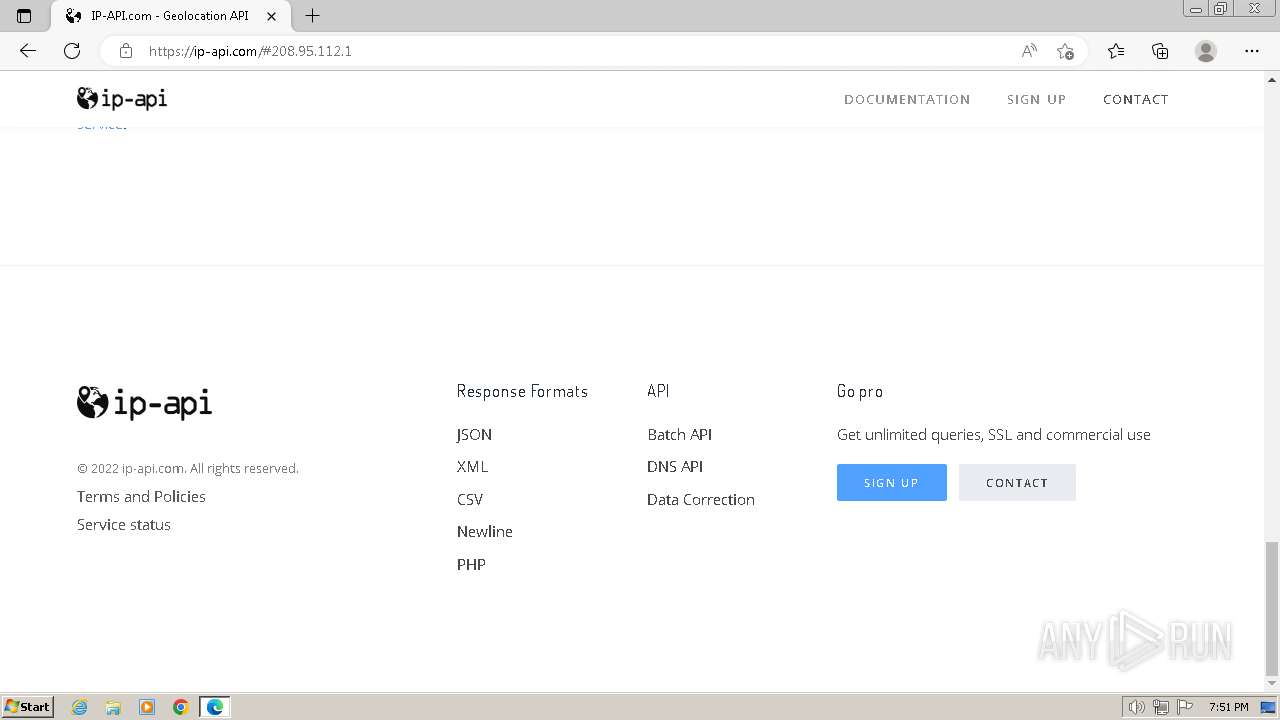Screen dimensions: 1280x720
Task: Reload the page with the refresh icon
Action: click(72, 51)
